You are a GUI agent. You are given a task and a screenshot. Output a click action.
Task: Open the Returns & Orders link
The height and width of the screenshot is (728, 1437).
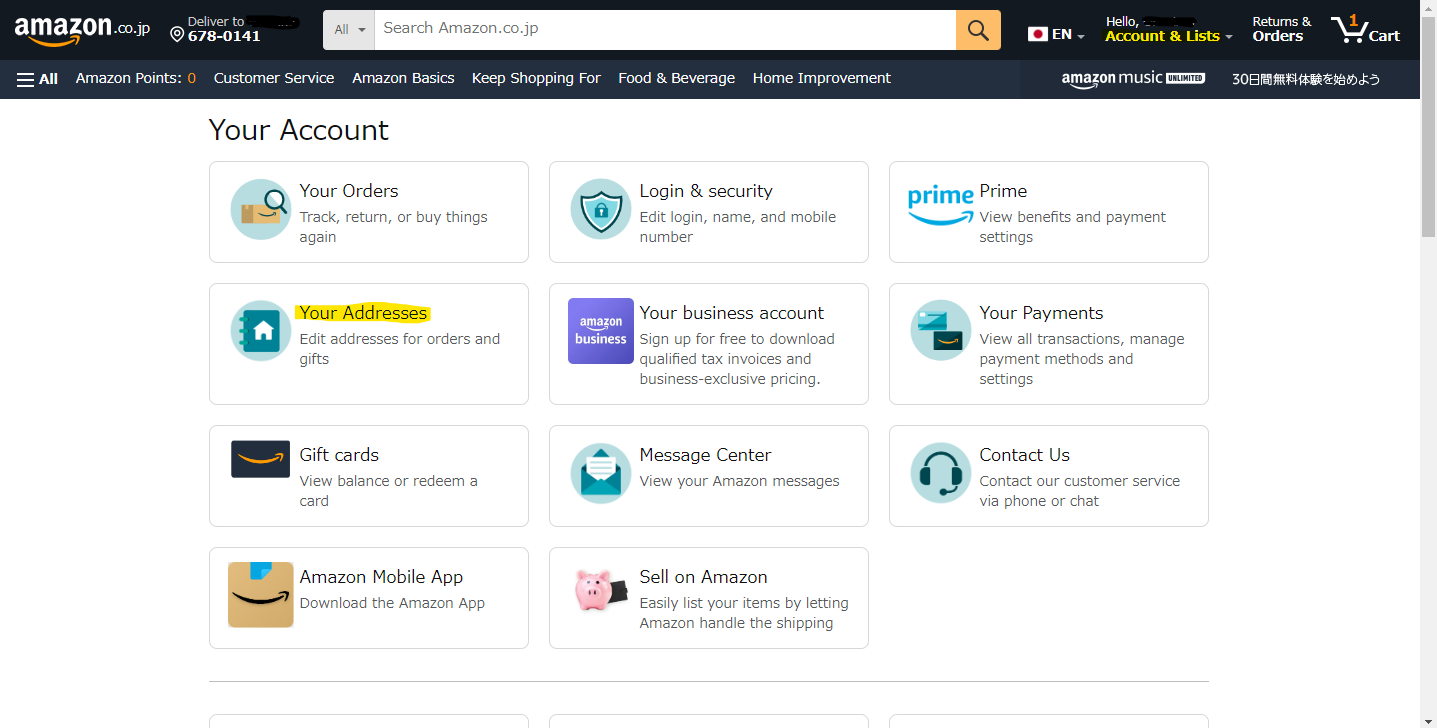pyautogui.click(x=1281, y=29)
